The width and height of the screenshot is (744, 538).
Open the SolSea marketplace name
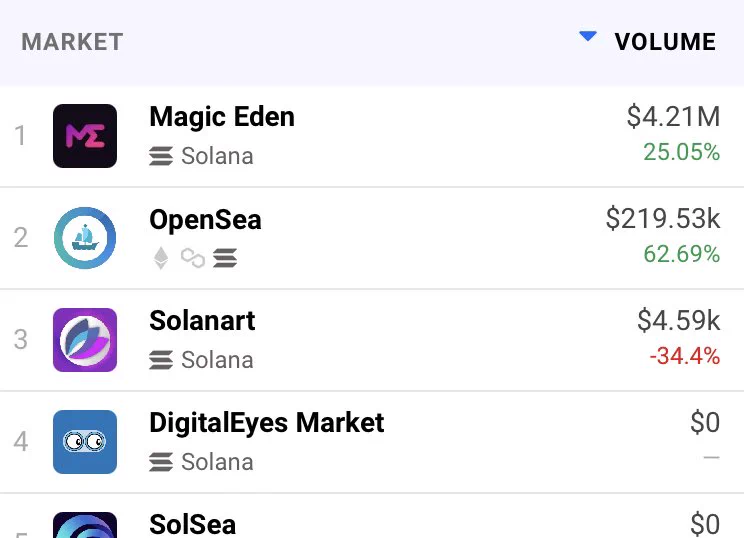click(192, 524)
